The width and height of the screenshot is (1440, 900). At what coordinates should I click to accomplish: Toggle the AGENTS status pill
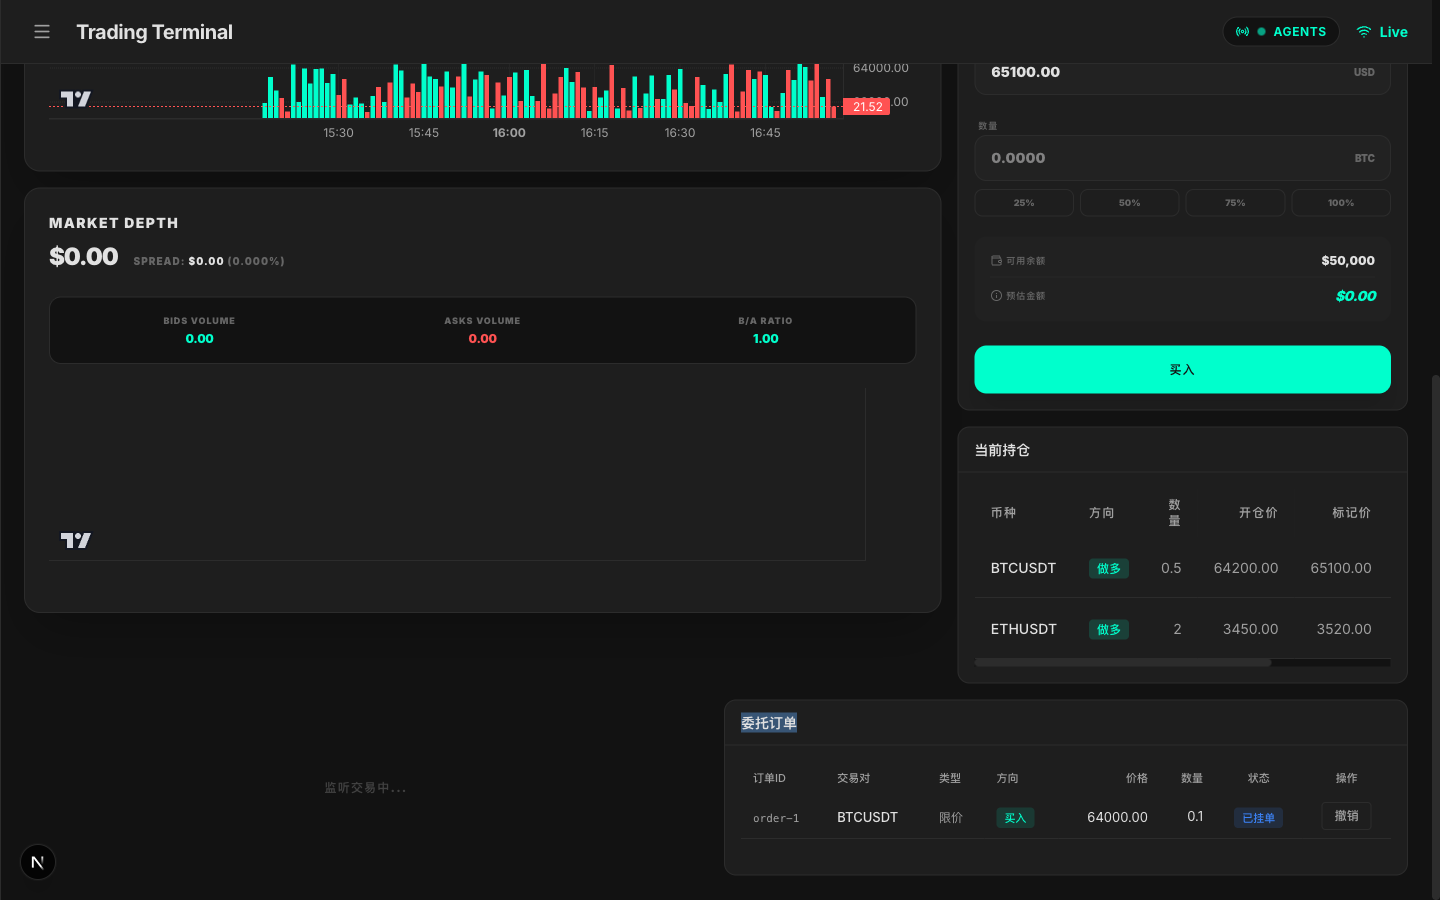click(1280, 32)
